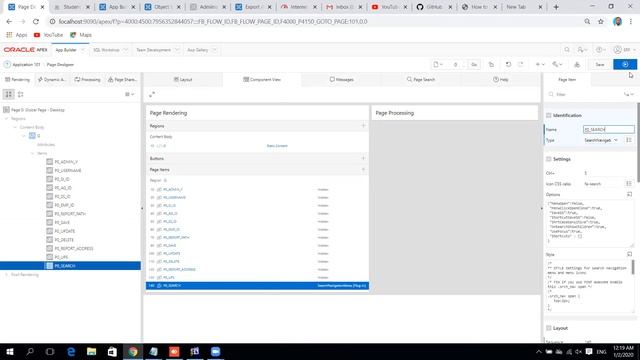The image size is (640, 360).
Task: Click the Go button beside page number
Action: pos(473,64)
